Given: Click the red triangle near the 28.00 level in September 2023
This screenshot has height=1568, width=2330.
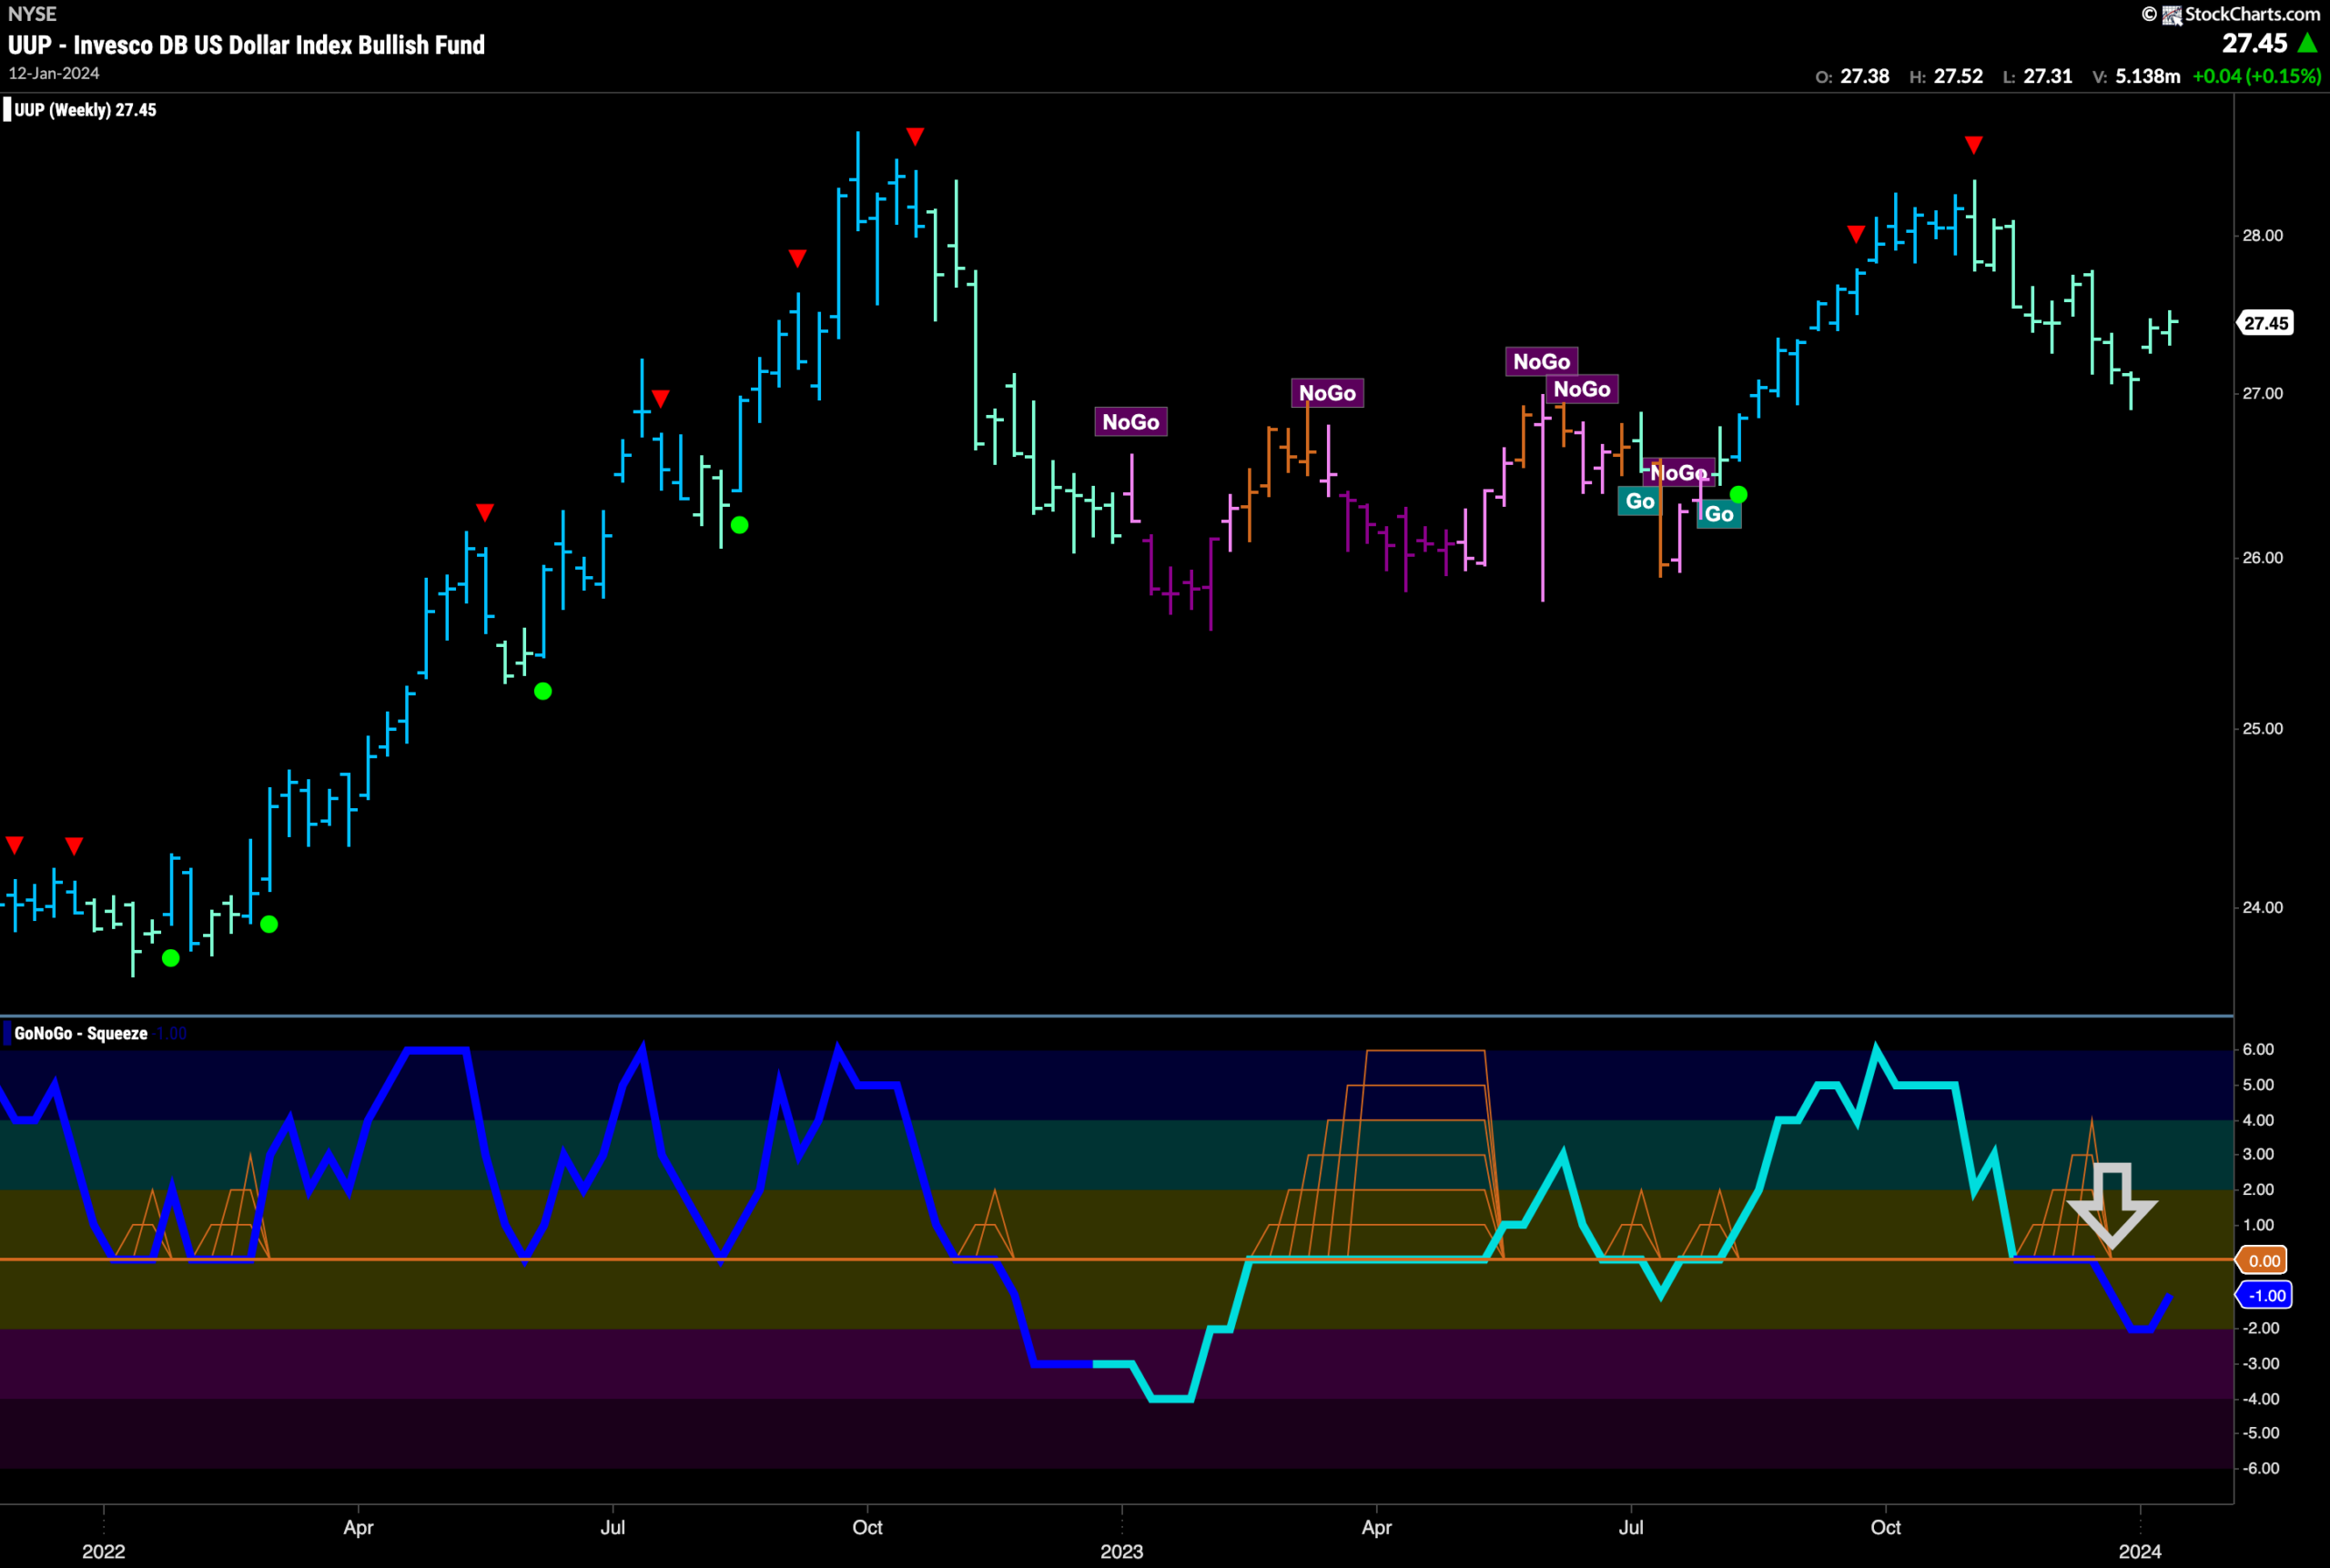Looking at the screenshot, I should pos(1856,234).
